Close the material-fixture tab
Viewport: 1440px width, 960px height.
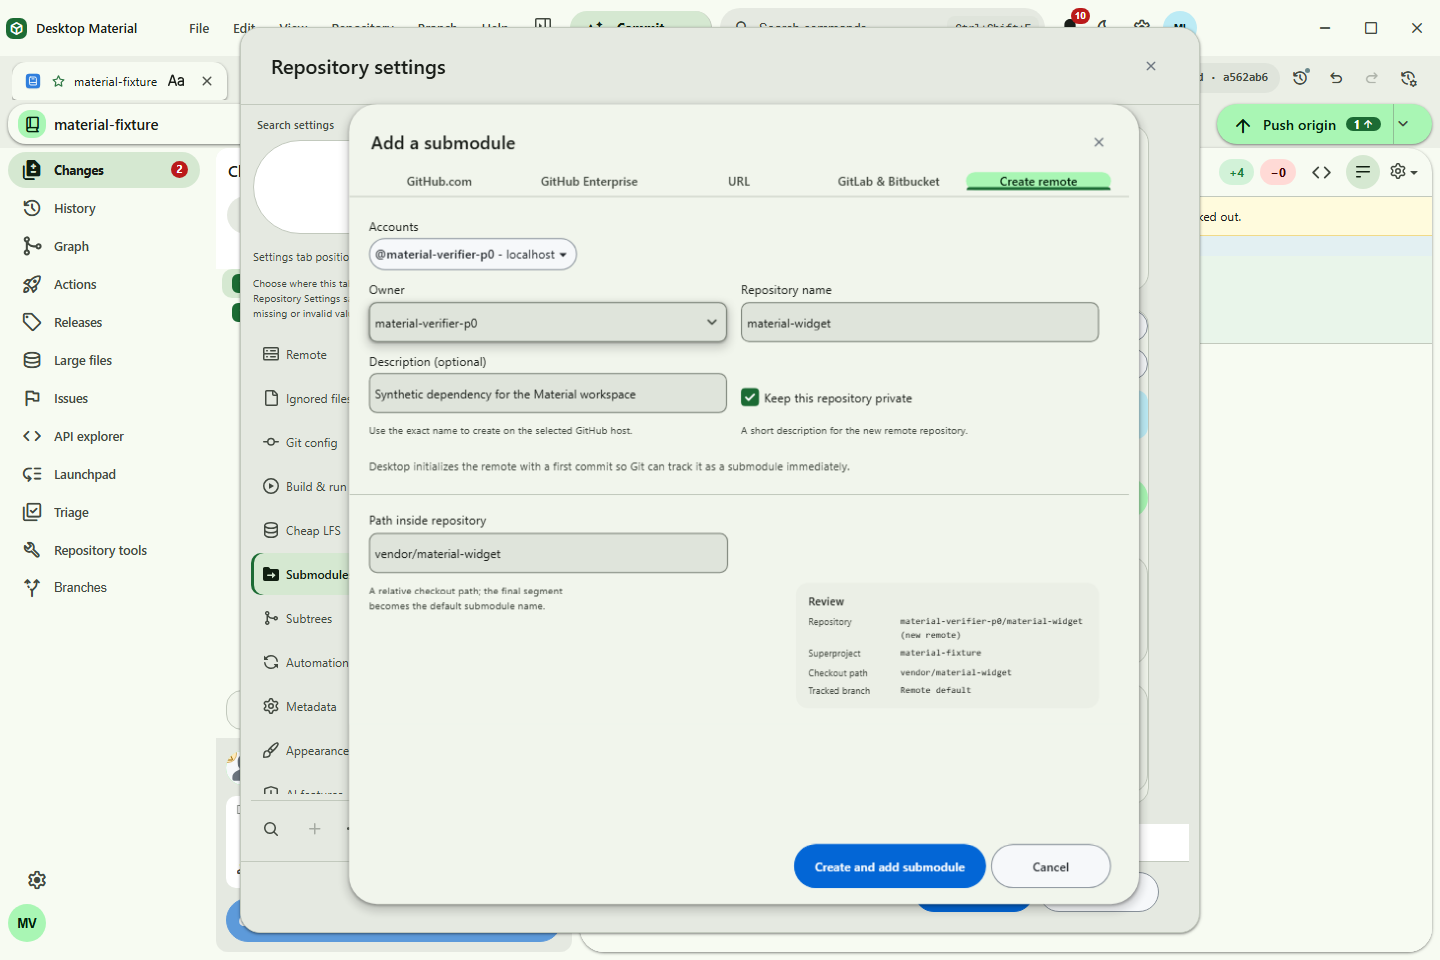click(207, 81)
